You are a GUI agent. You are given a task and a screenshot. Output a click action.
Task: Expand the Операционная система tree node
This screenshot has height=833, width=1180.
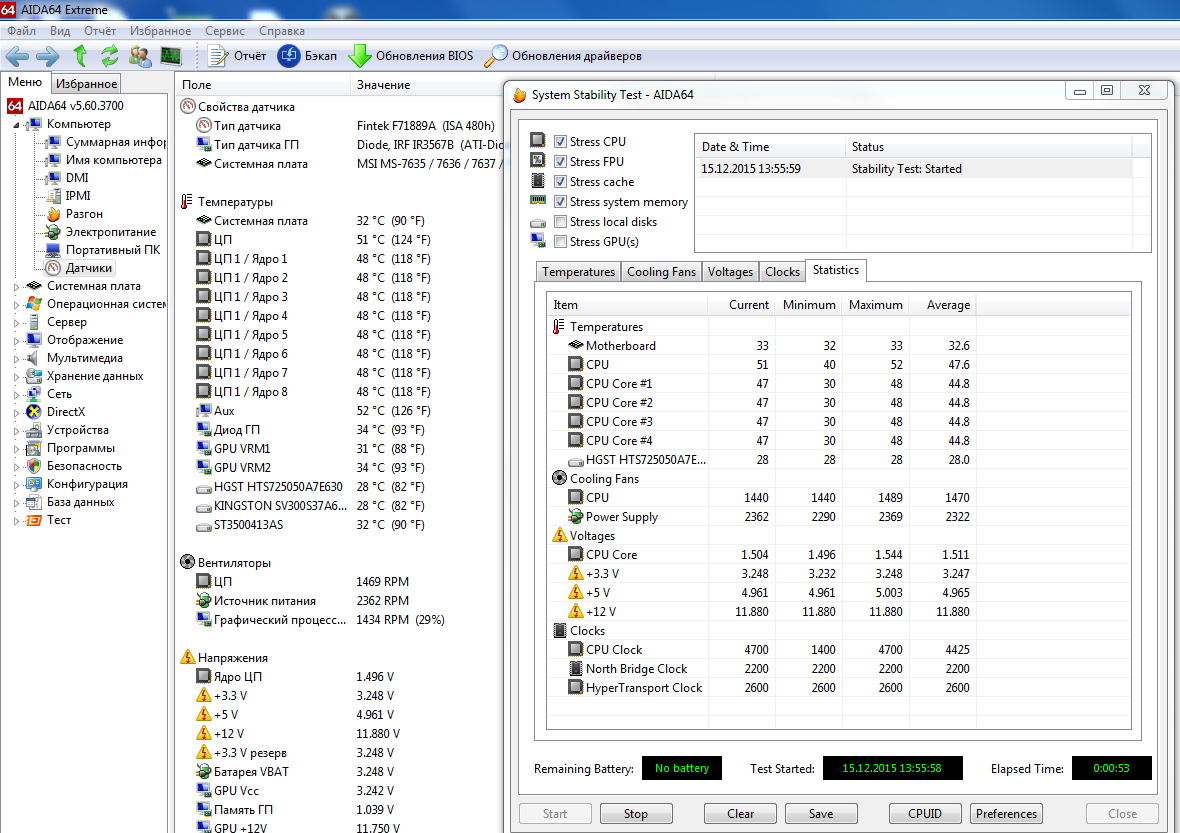pos(17,305)
